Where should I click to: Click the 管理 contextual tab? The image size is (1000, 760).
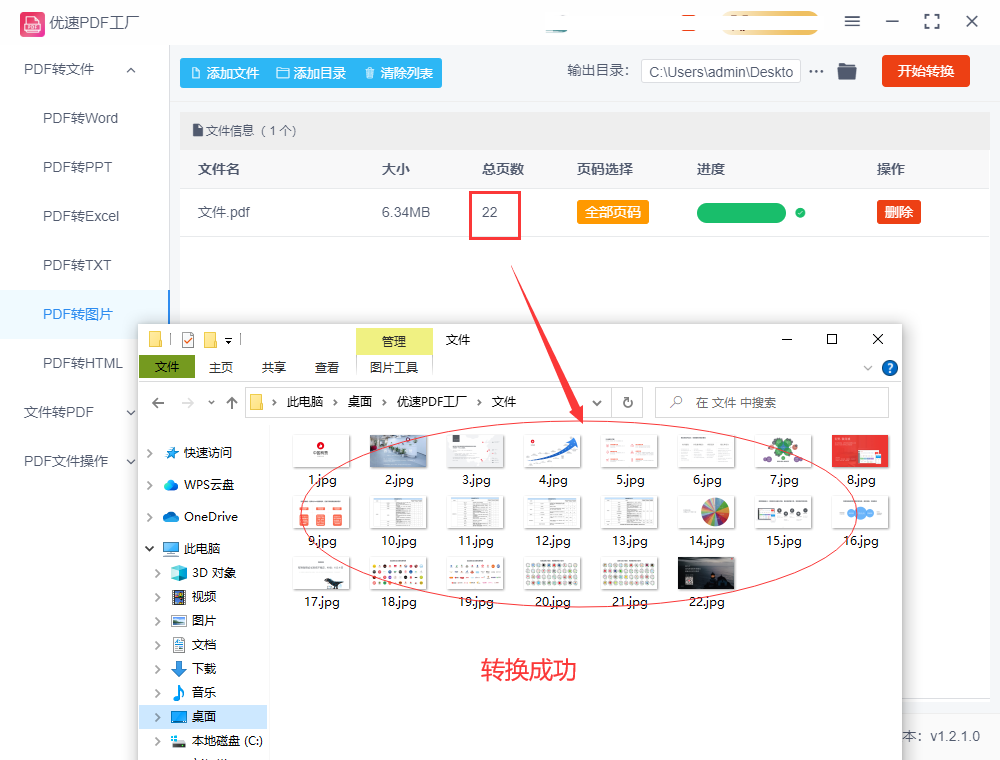point(394,341)
